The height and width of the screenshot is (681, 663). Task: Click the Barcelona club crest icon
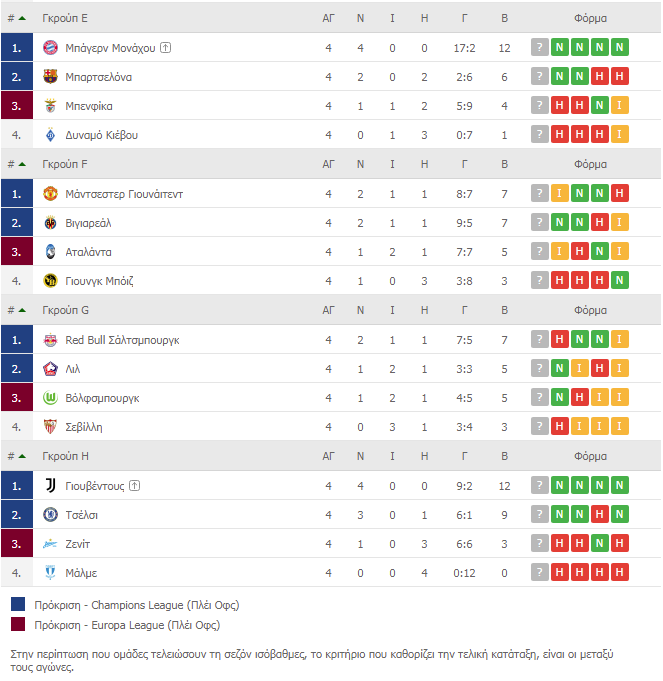coord(51,76)
